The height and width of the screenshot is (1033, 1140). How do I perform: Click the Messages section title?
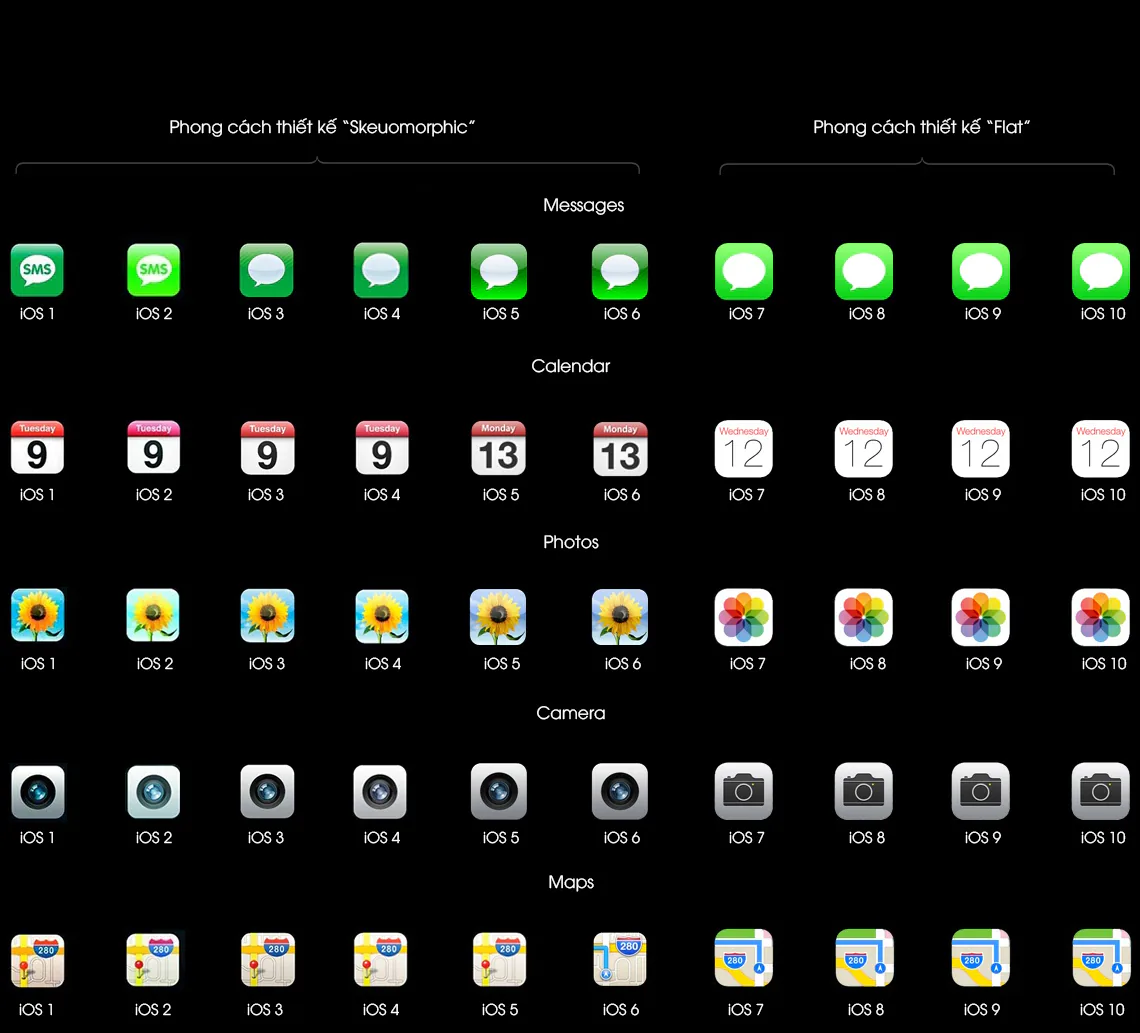(583, 205)
